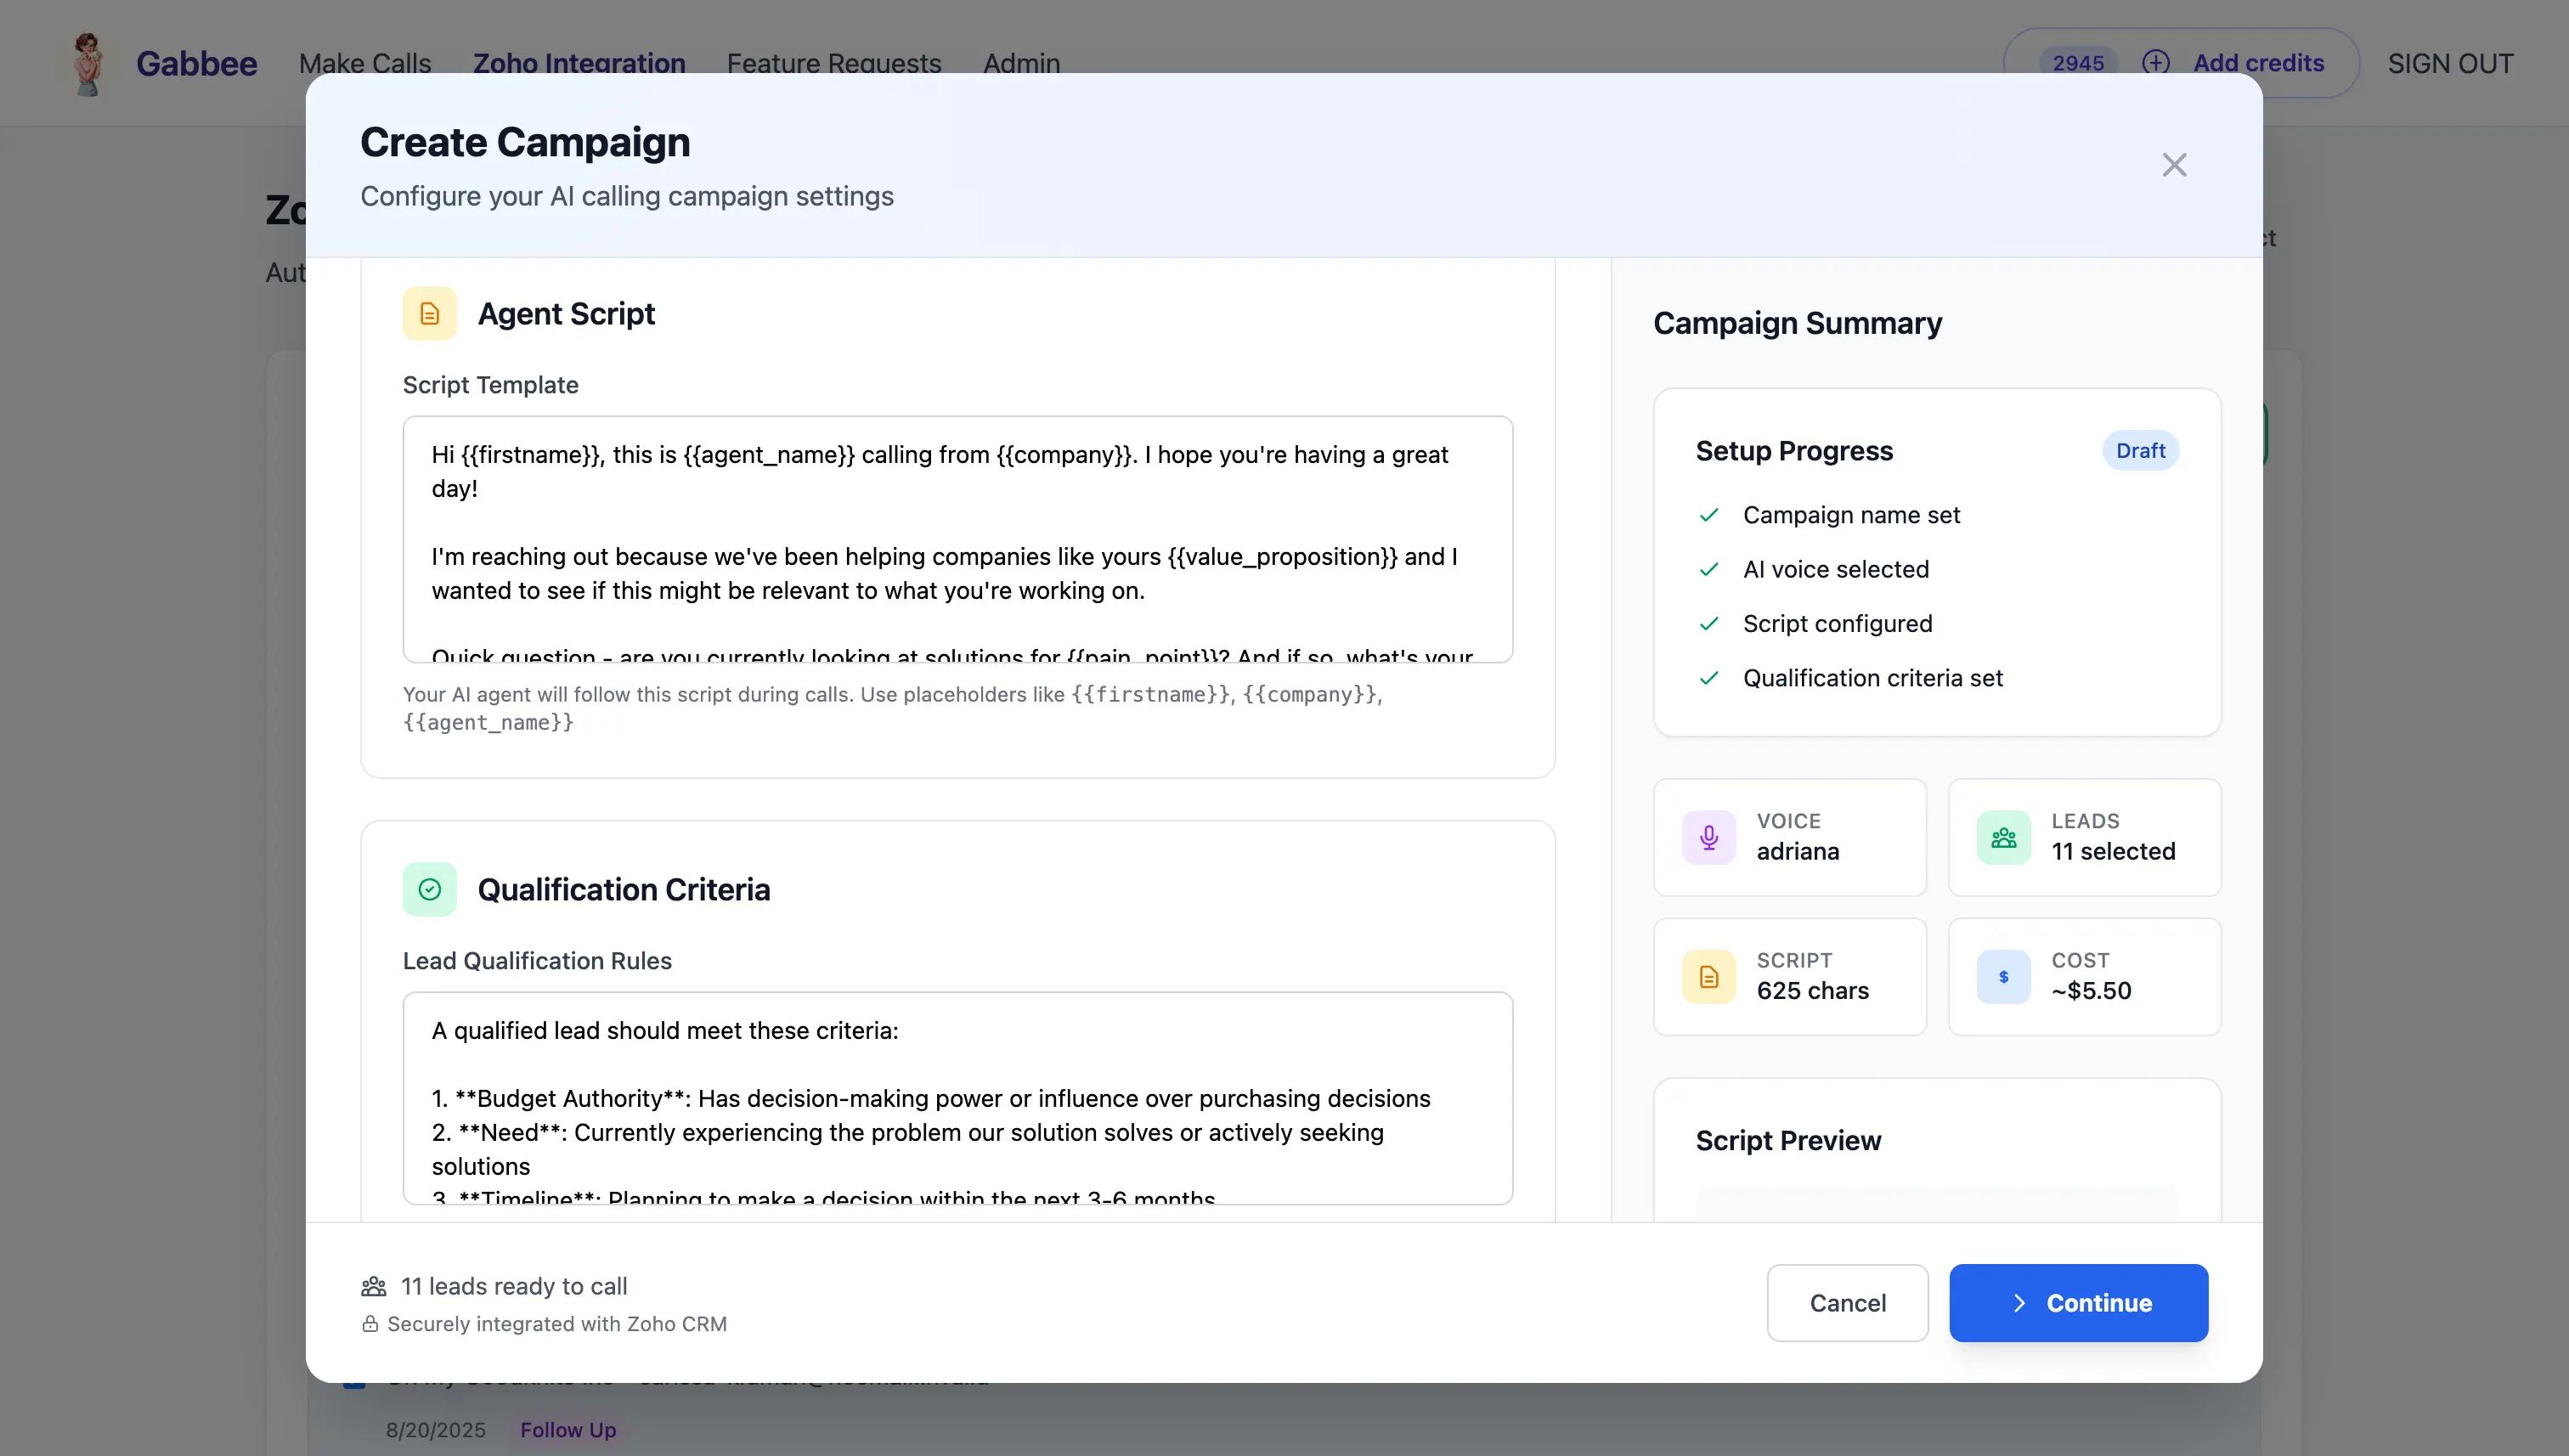Click the Gabbee logo avatar
This screenshot has height=1456, width=2569.
(x=88, y=63)
